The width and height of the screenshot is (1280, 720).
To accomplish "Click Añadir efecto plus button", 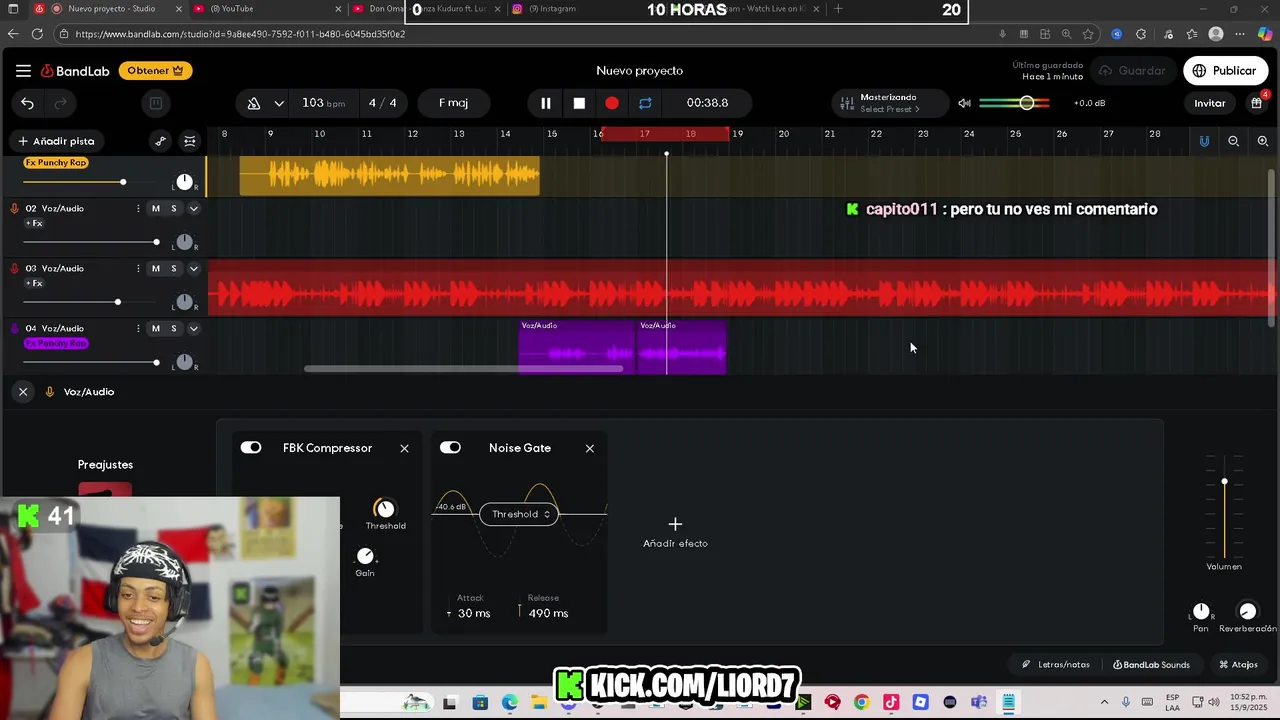I will (675, 524).
